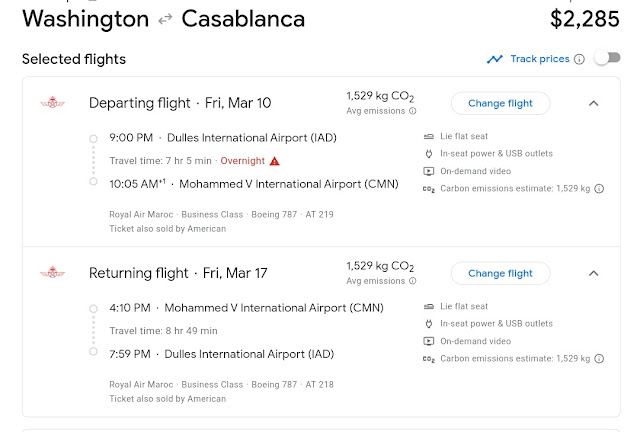Toggle the Track prices switch
The width and height of the screenshot is (640, 432).
606,58
